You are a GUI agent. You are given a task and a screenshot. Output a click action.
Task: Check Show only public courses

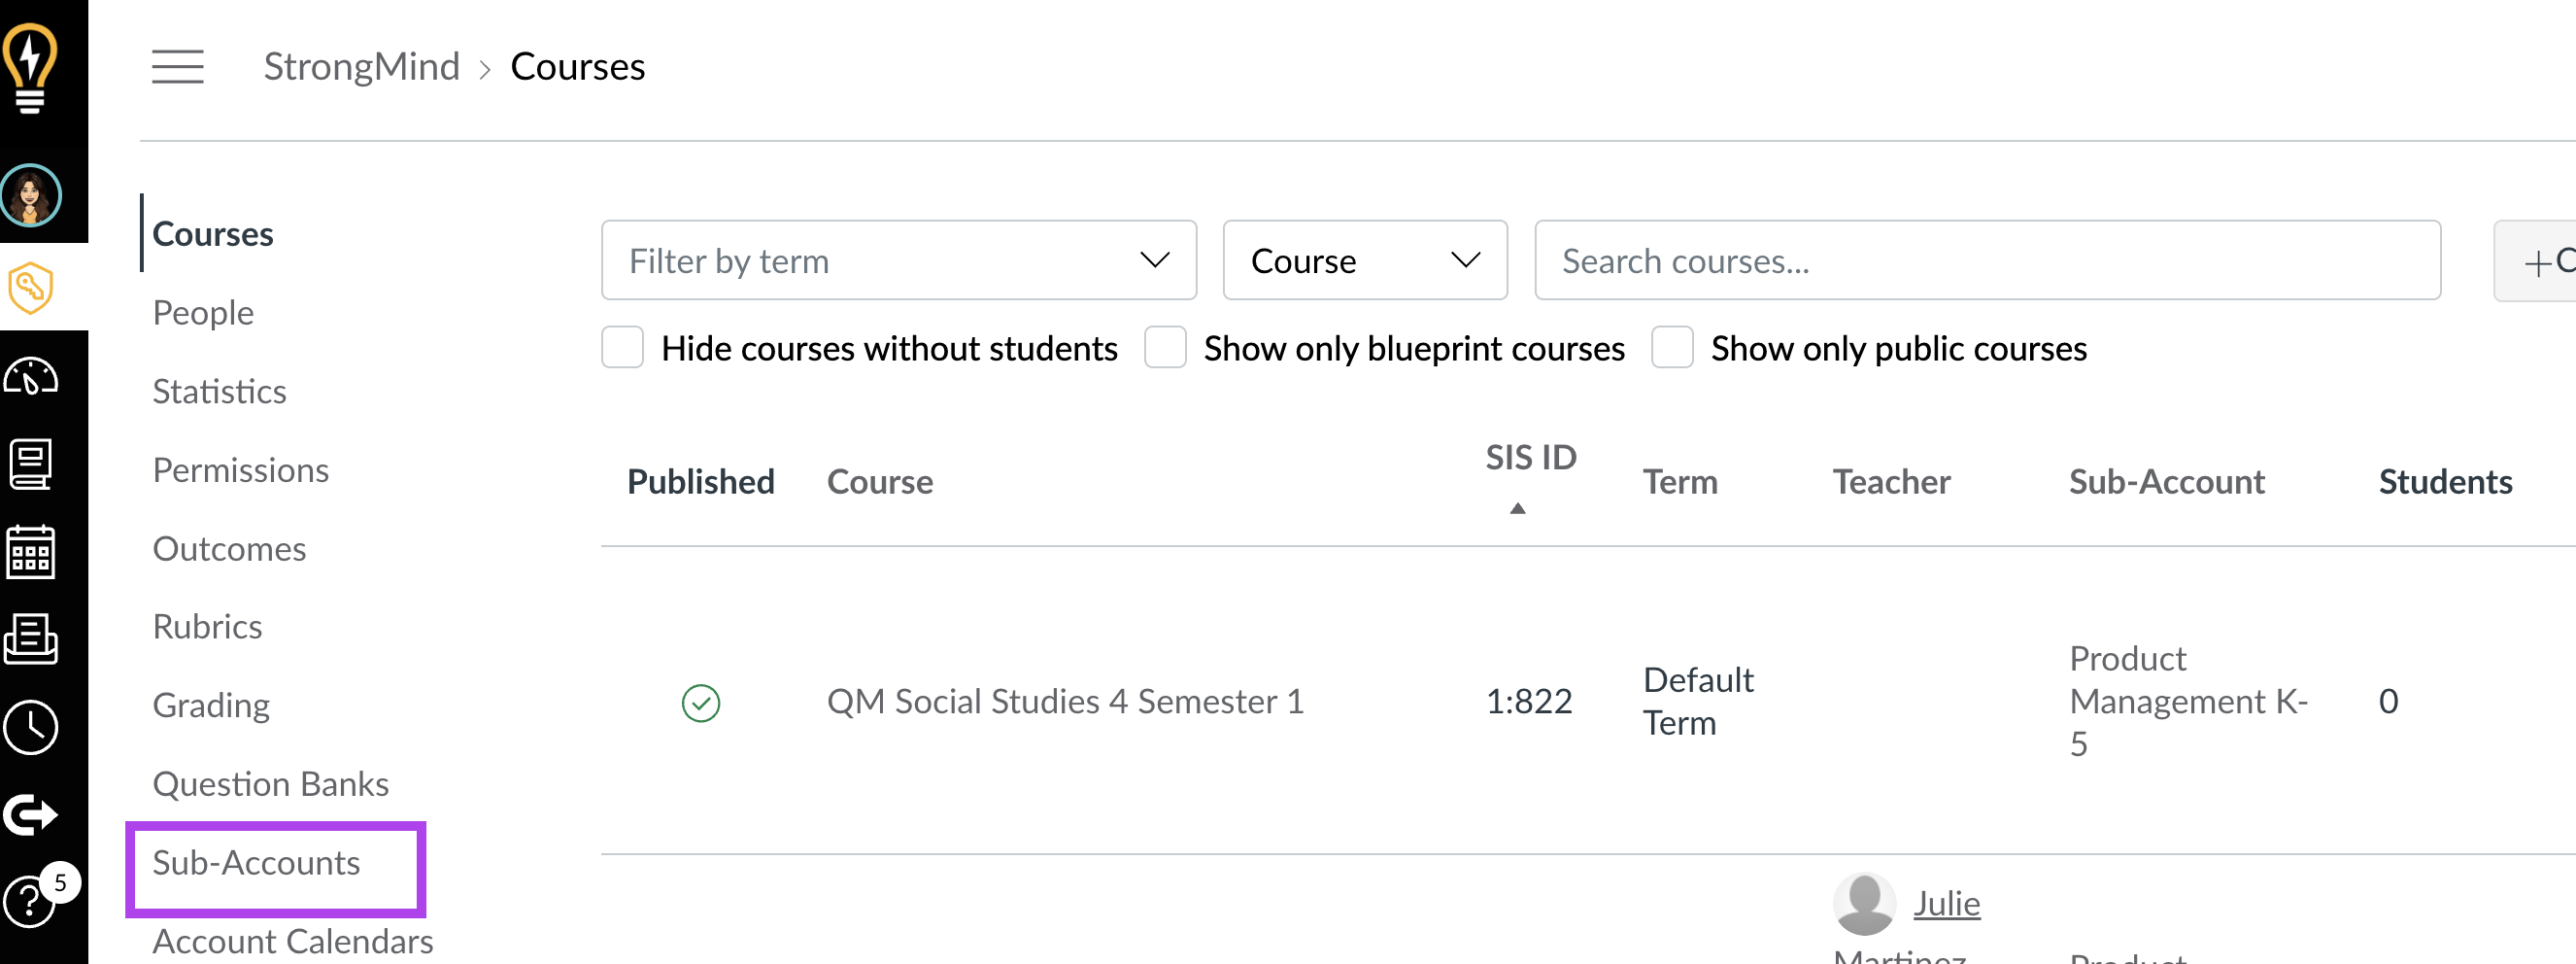coord(1672,348)
